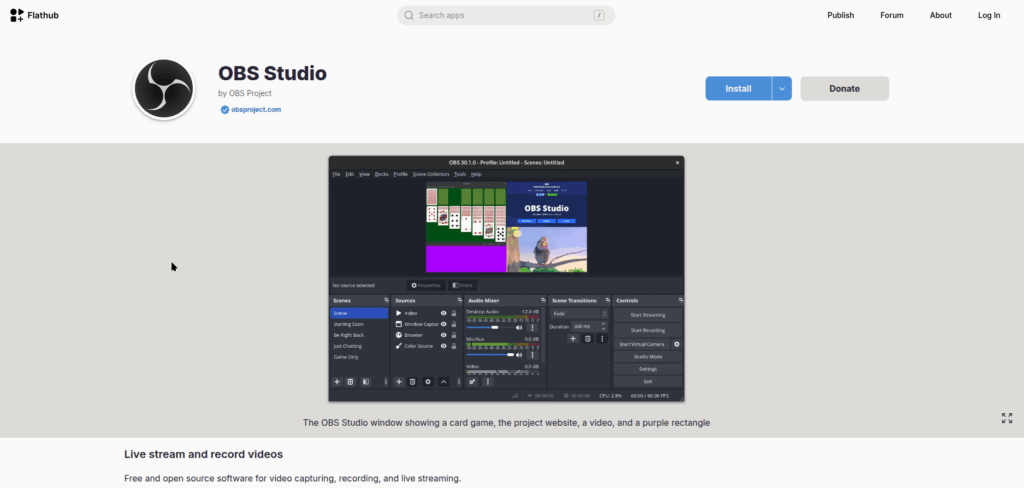1024x488 pixels.
Task: Focus the Search apps field
Action: click(x=506, y=15)
